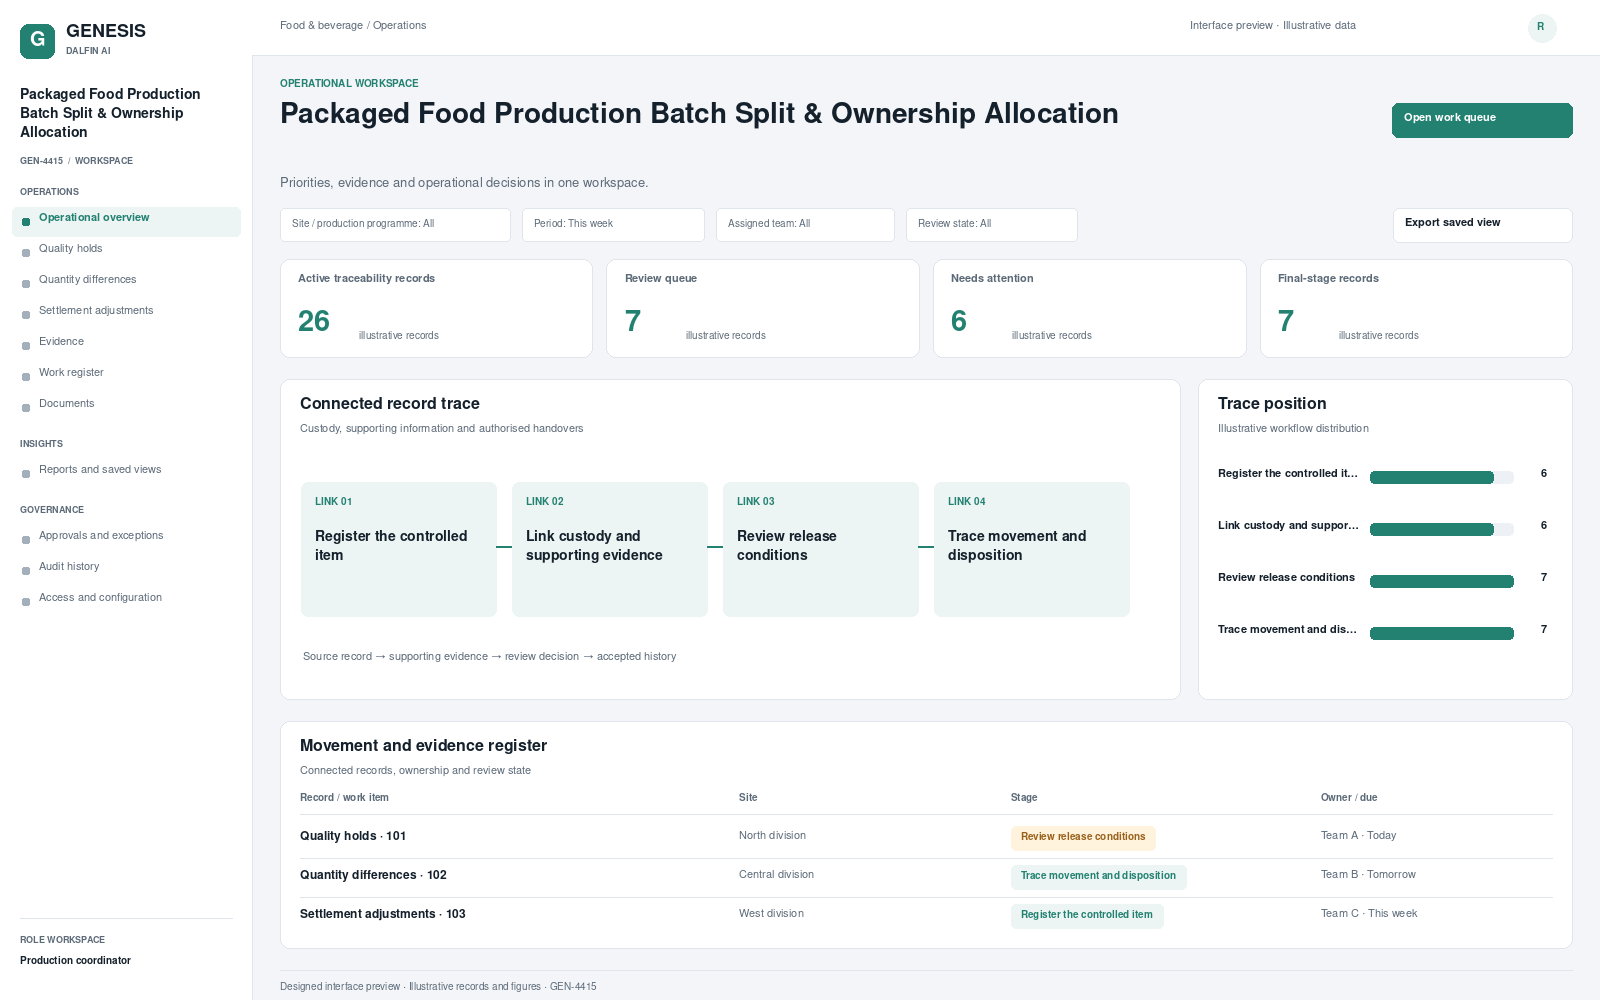Click the Documents bullet icon
This screenshot has height=1000, width=1600.
coord(26,408)
